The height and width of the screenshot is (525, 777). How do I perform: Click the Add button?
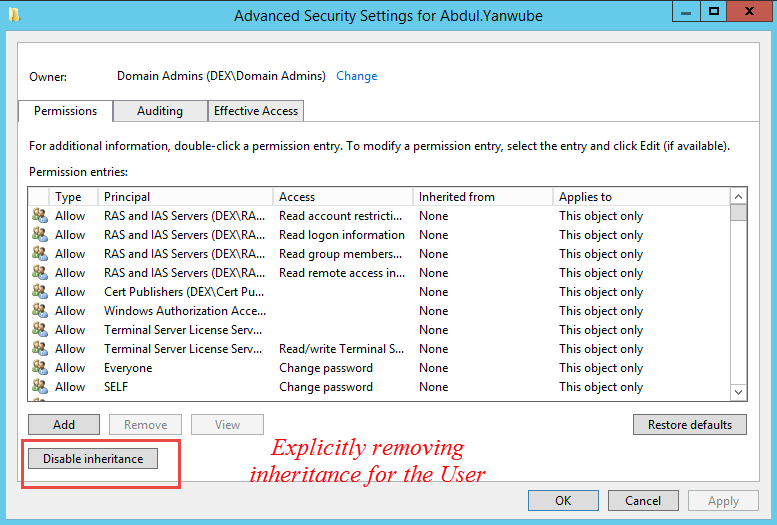(64, 425)
